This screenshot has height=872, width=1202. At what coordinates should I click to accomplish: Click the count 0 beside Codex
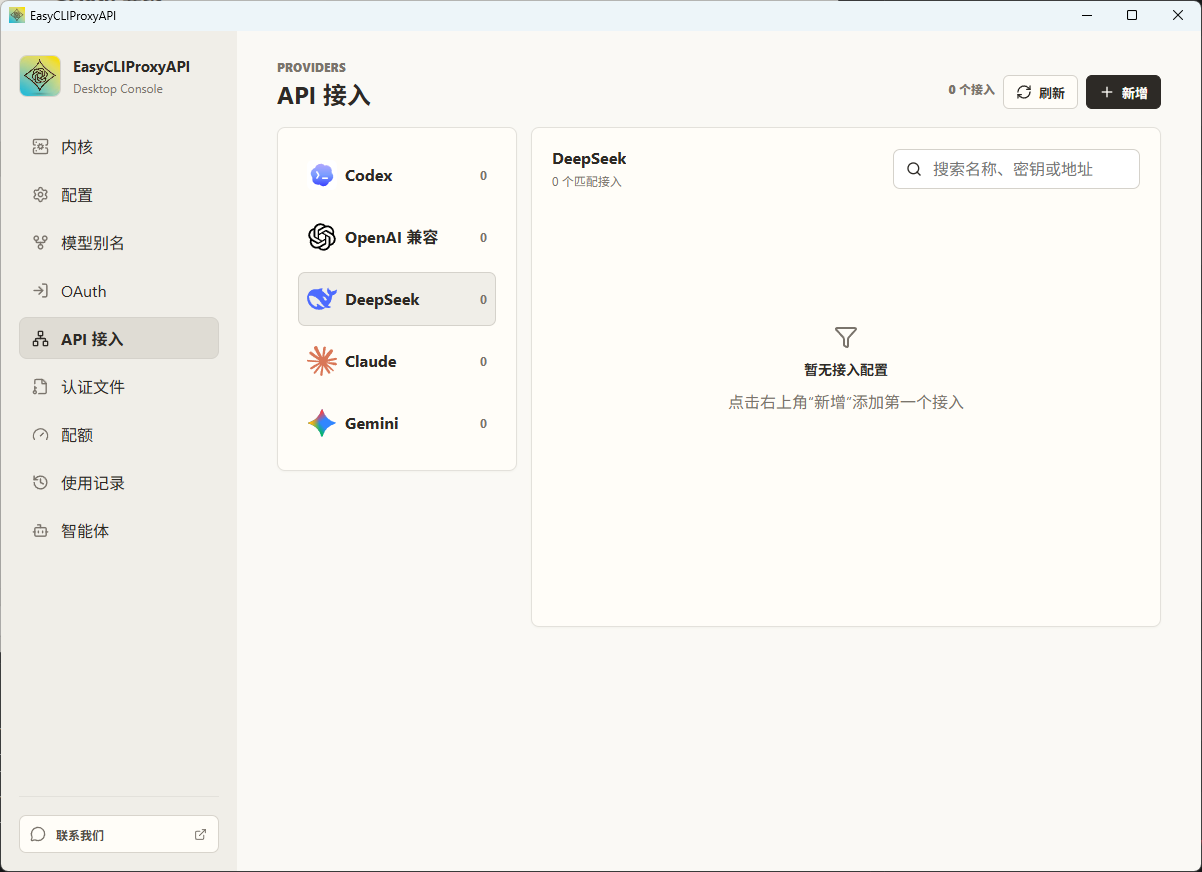tap(483, 176)
